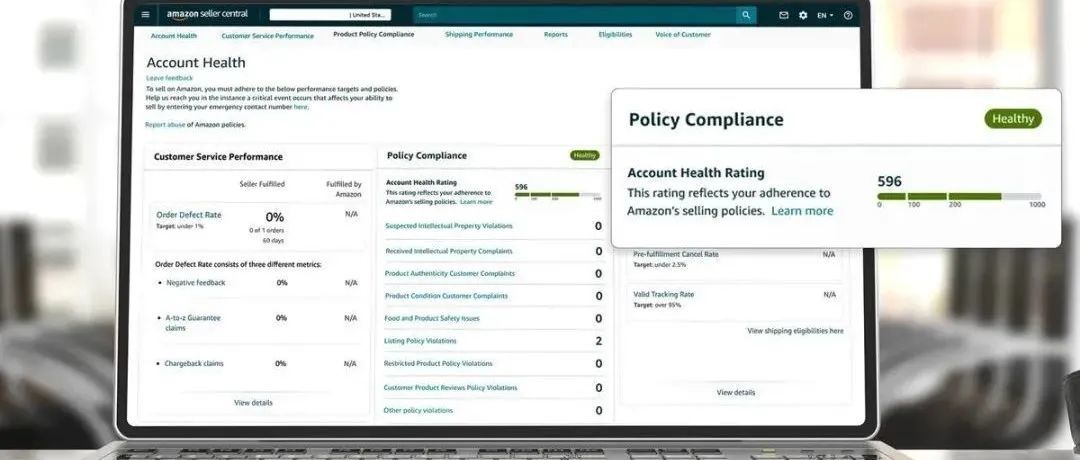
Task: Open Product Condition Customer Complaints
Action: pos(446,296)
